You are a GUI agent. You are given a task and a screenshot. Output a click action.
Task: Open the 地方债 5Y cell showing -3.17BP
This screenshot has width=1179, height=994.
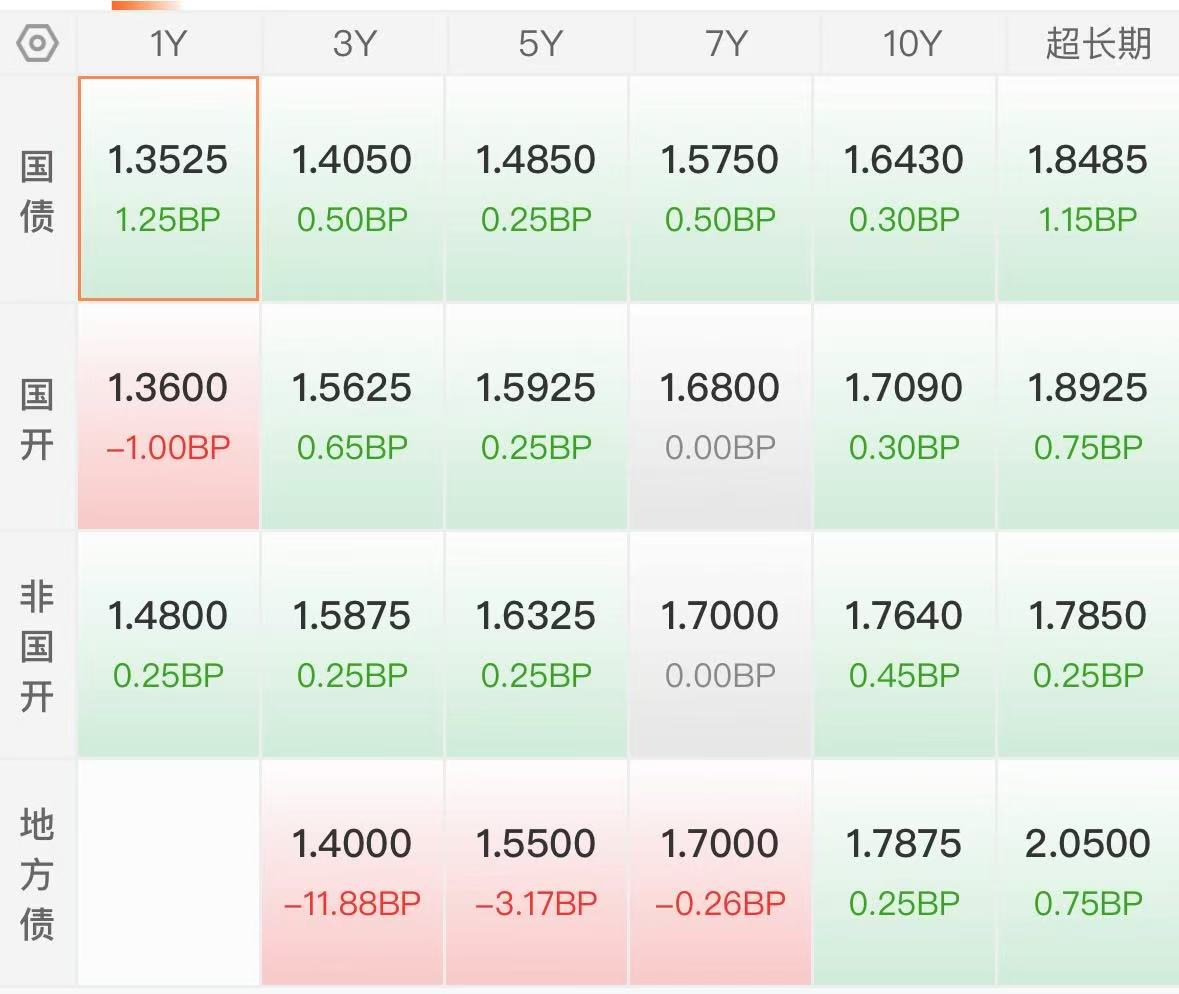click(x=536, y=872)
